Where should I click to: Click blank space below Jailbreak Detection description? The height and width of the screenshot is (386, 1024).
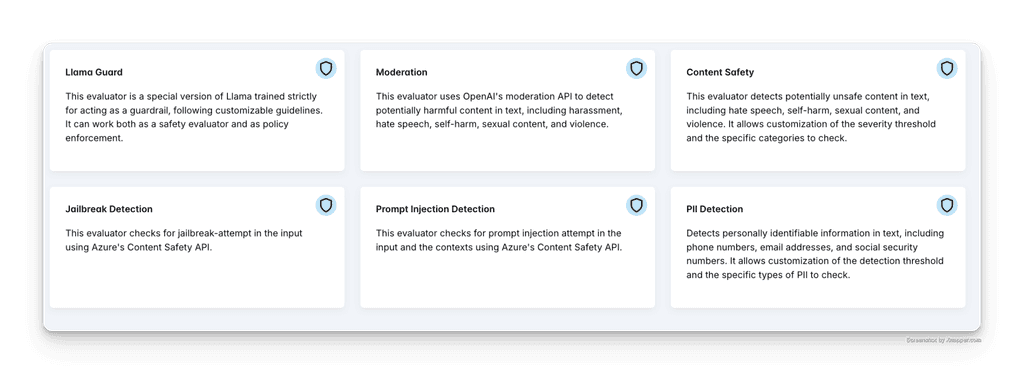point(196,281)
